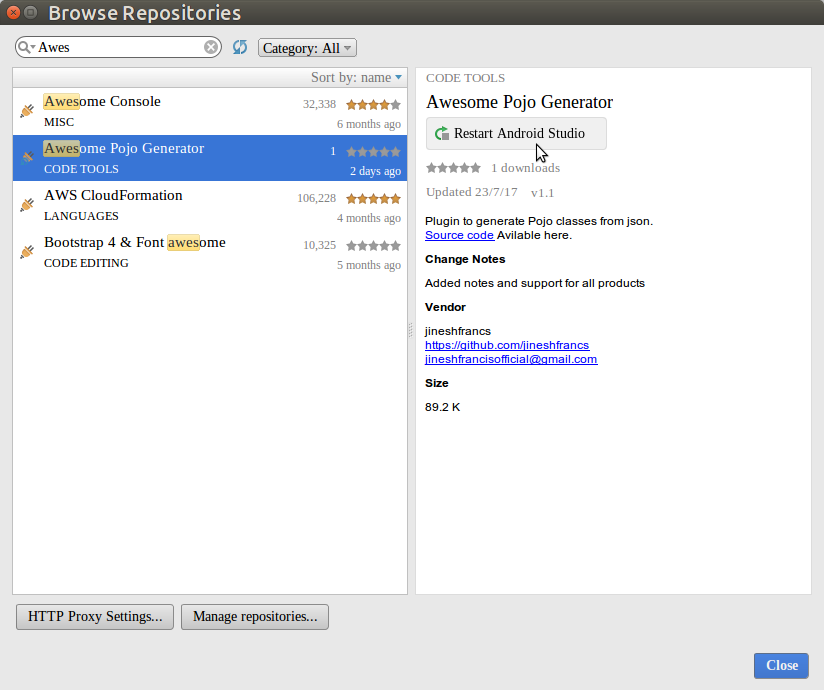
Task: Click the star rating of Awesome Console
Action: 373,105
